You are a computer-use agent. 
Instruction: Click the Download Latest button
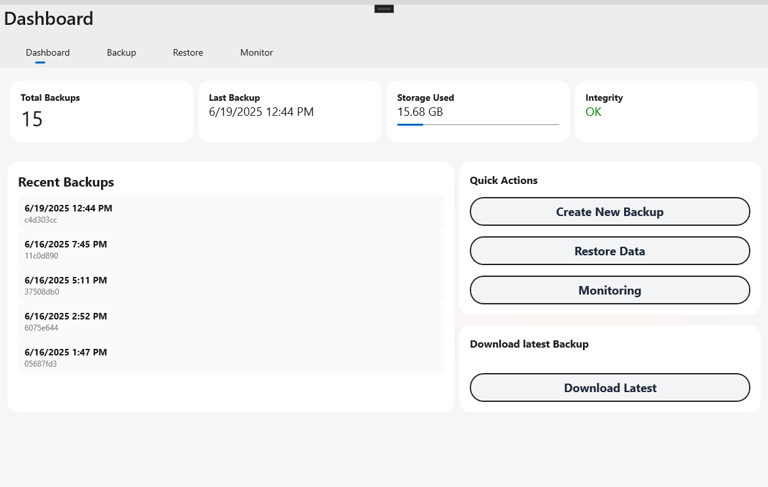[x=609, y=388]
